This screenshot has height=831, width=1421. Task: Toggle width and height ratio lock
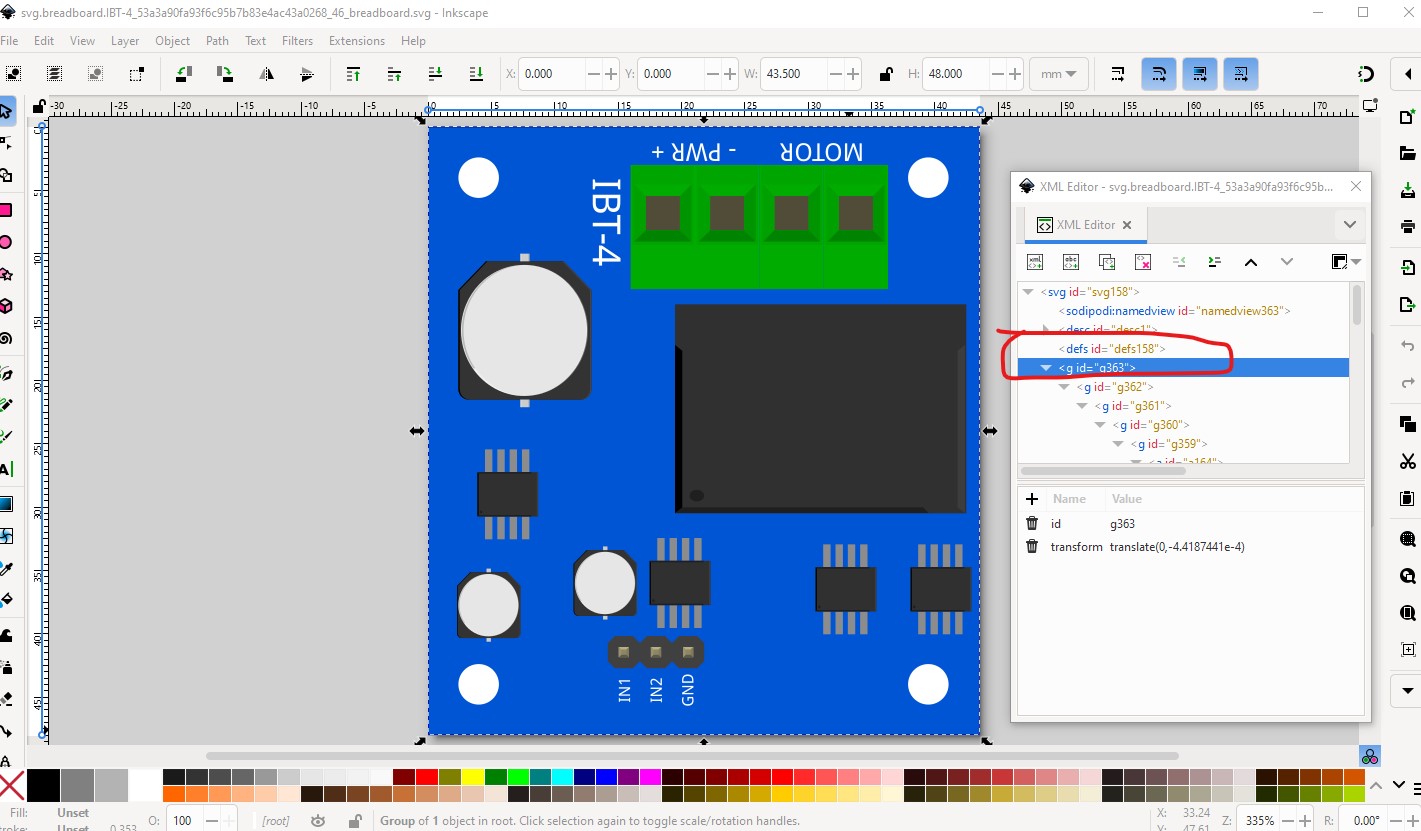885,74
